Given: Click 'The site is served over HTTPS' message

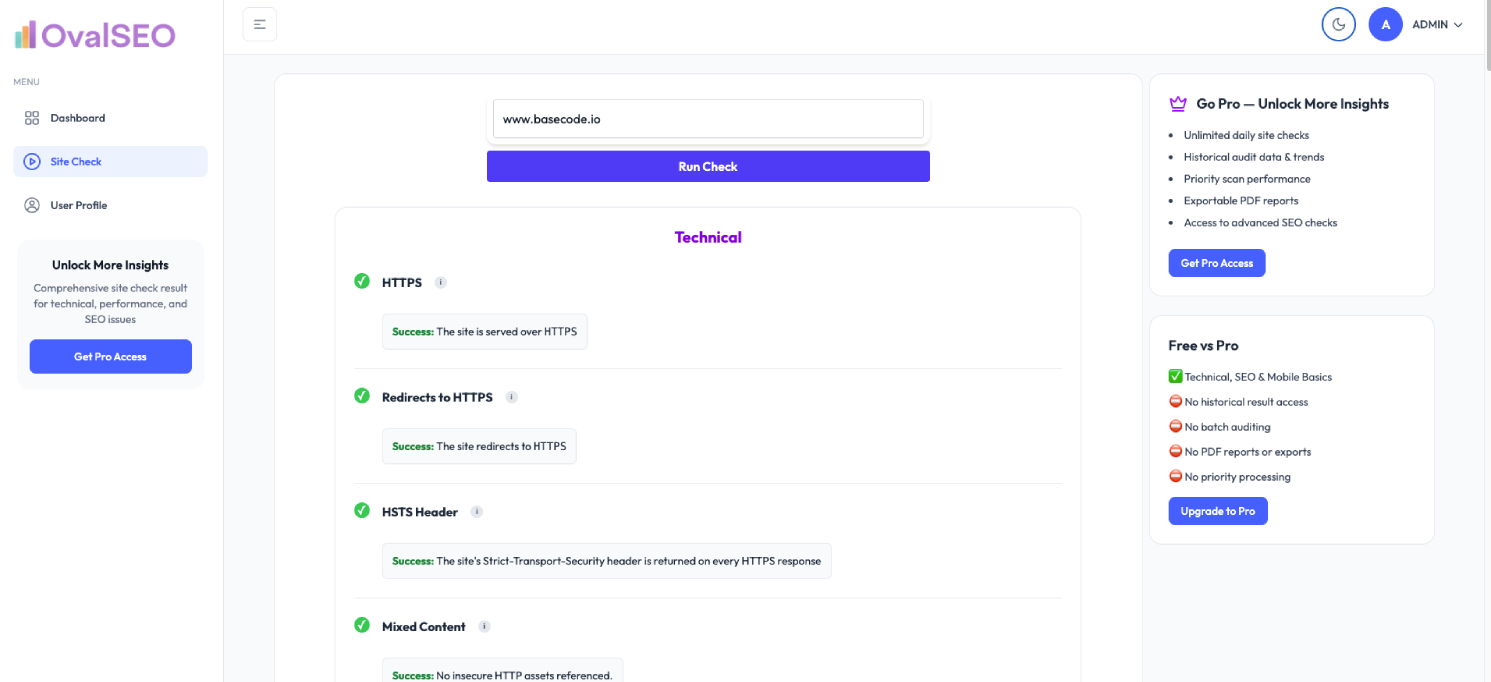Looking at the screenshot, I should click(x=485, y=331).
